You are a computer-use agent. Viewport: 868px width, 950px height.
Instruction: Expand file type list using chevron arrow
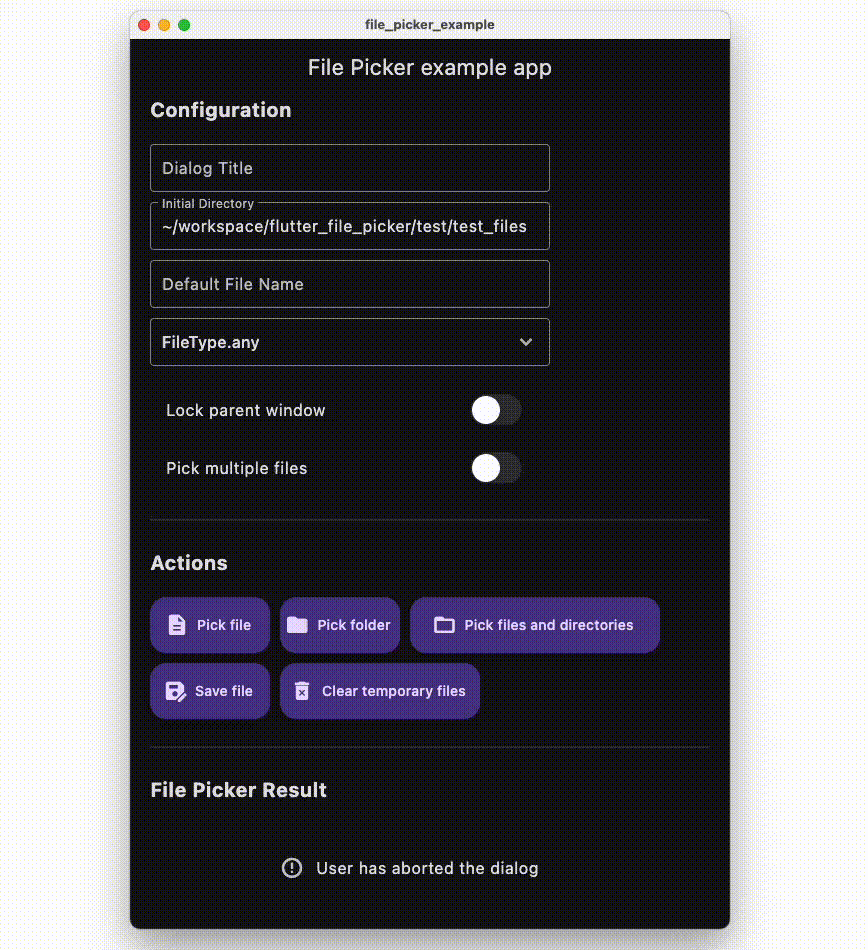(x=526, y=342)
